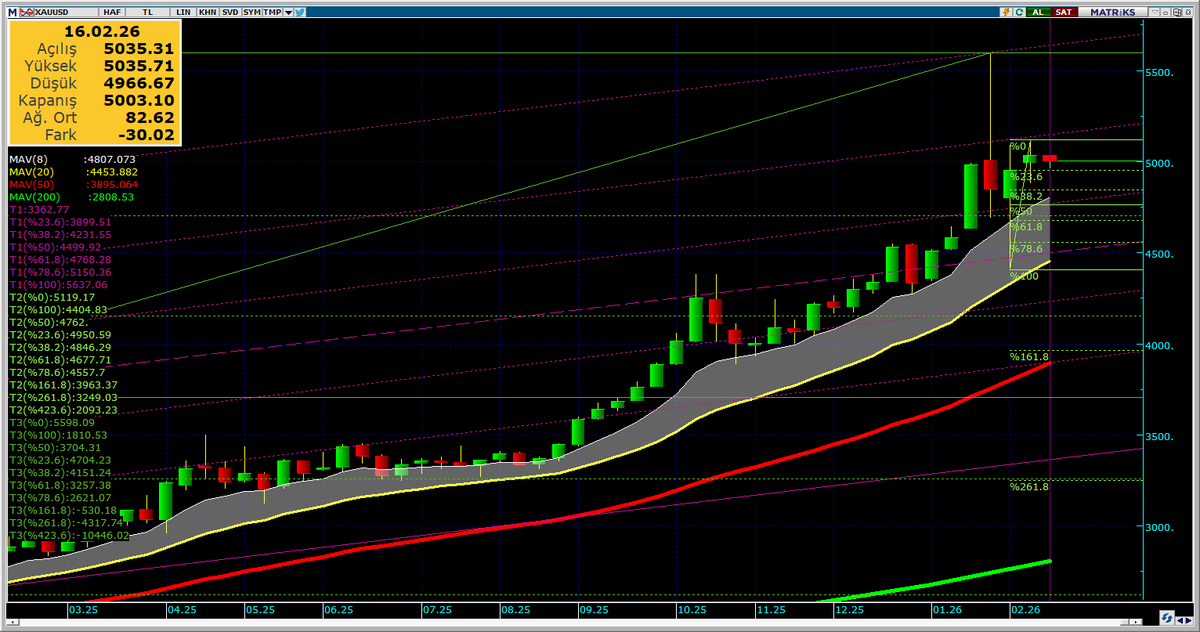
Task: Click the Düşük value 4966.67
Action: point(137,83)
